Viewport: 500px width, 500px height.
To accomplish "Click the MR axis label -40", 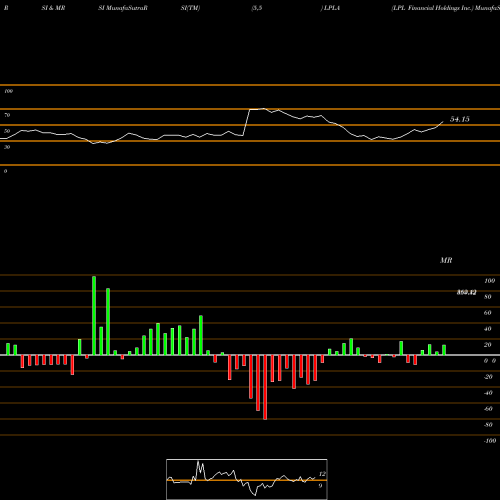I will (x=488, y=393).
